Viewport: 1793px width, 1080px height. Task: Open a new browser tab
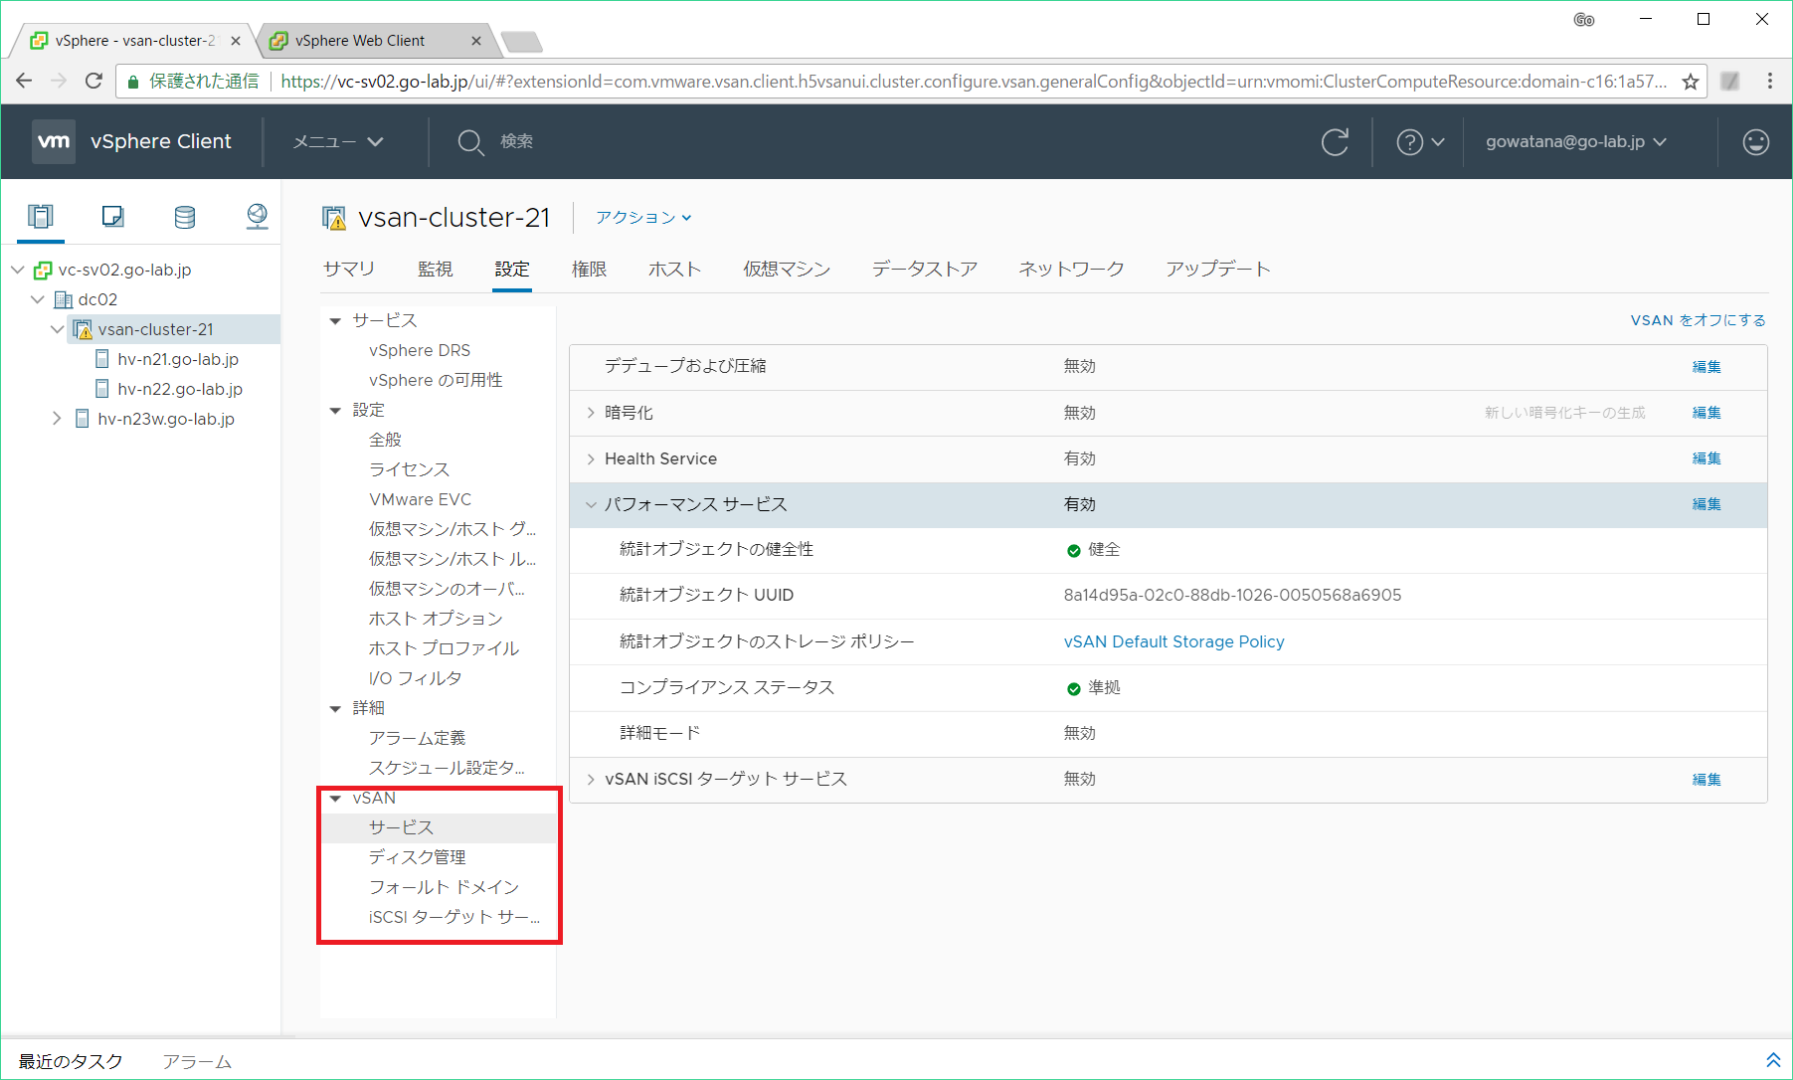tap(521, 41)
